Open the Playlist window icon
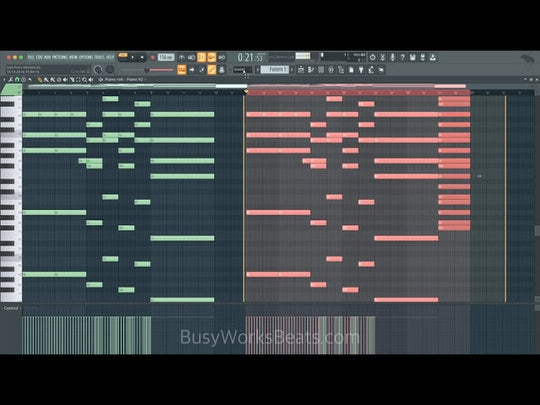540x405 pixels. coord(301,70)
